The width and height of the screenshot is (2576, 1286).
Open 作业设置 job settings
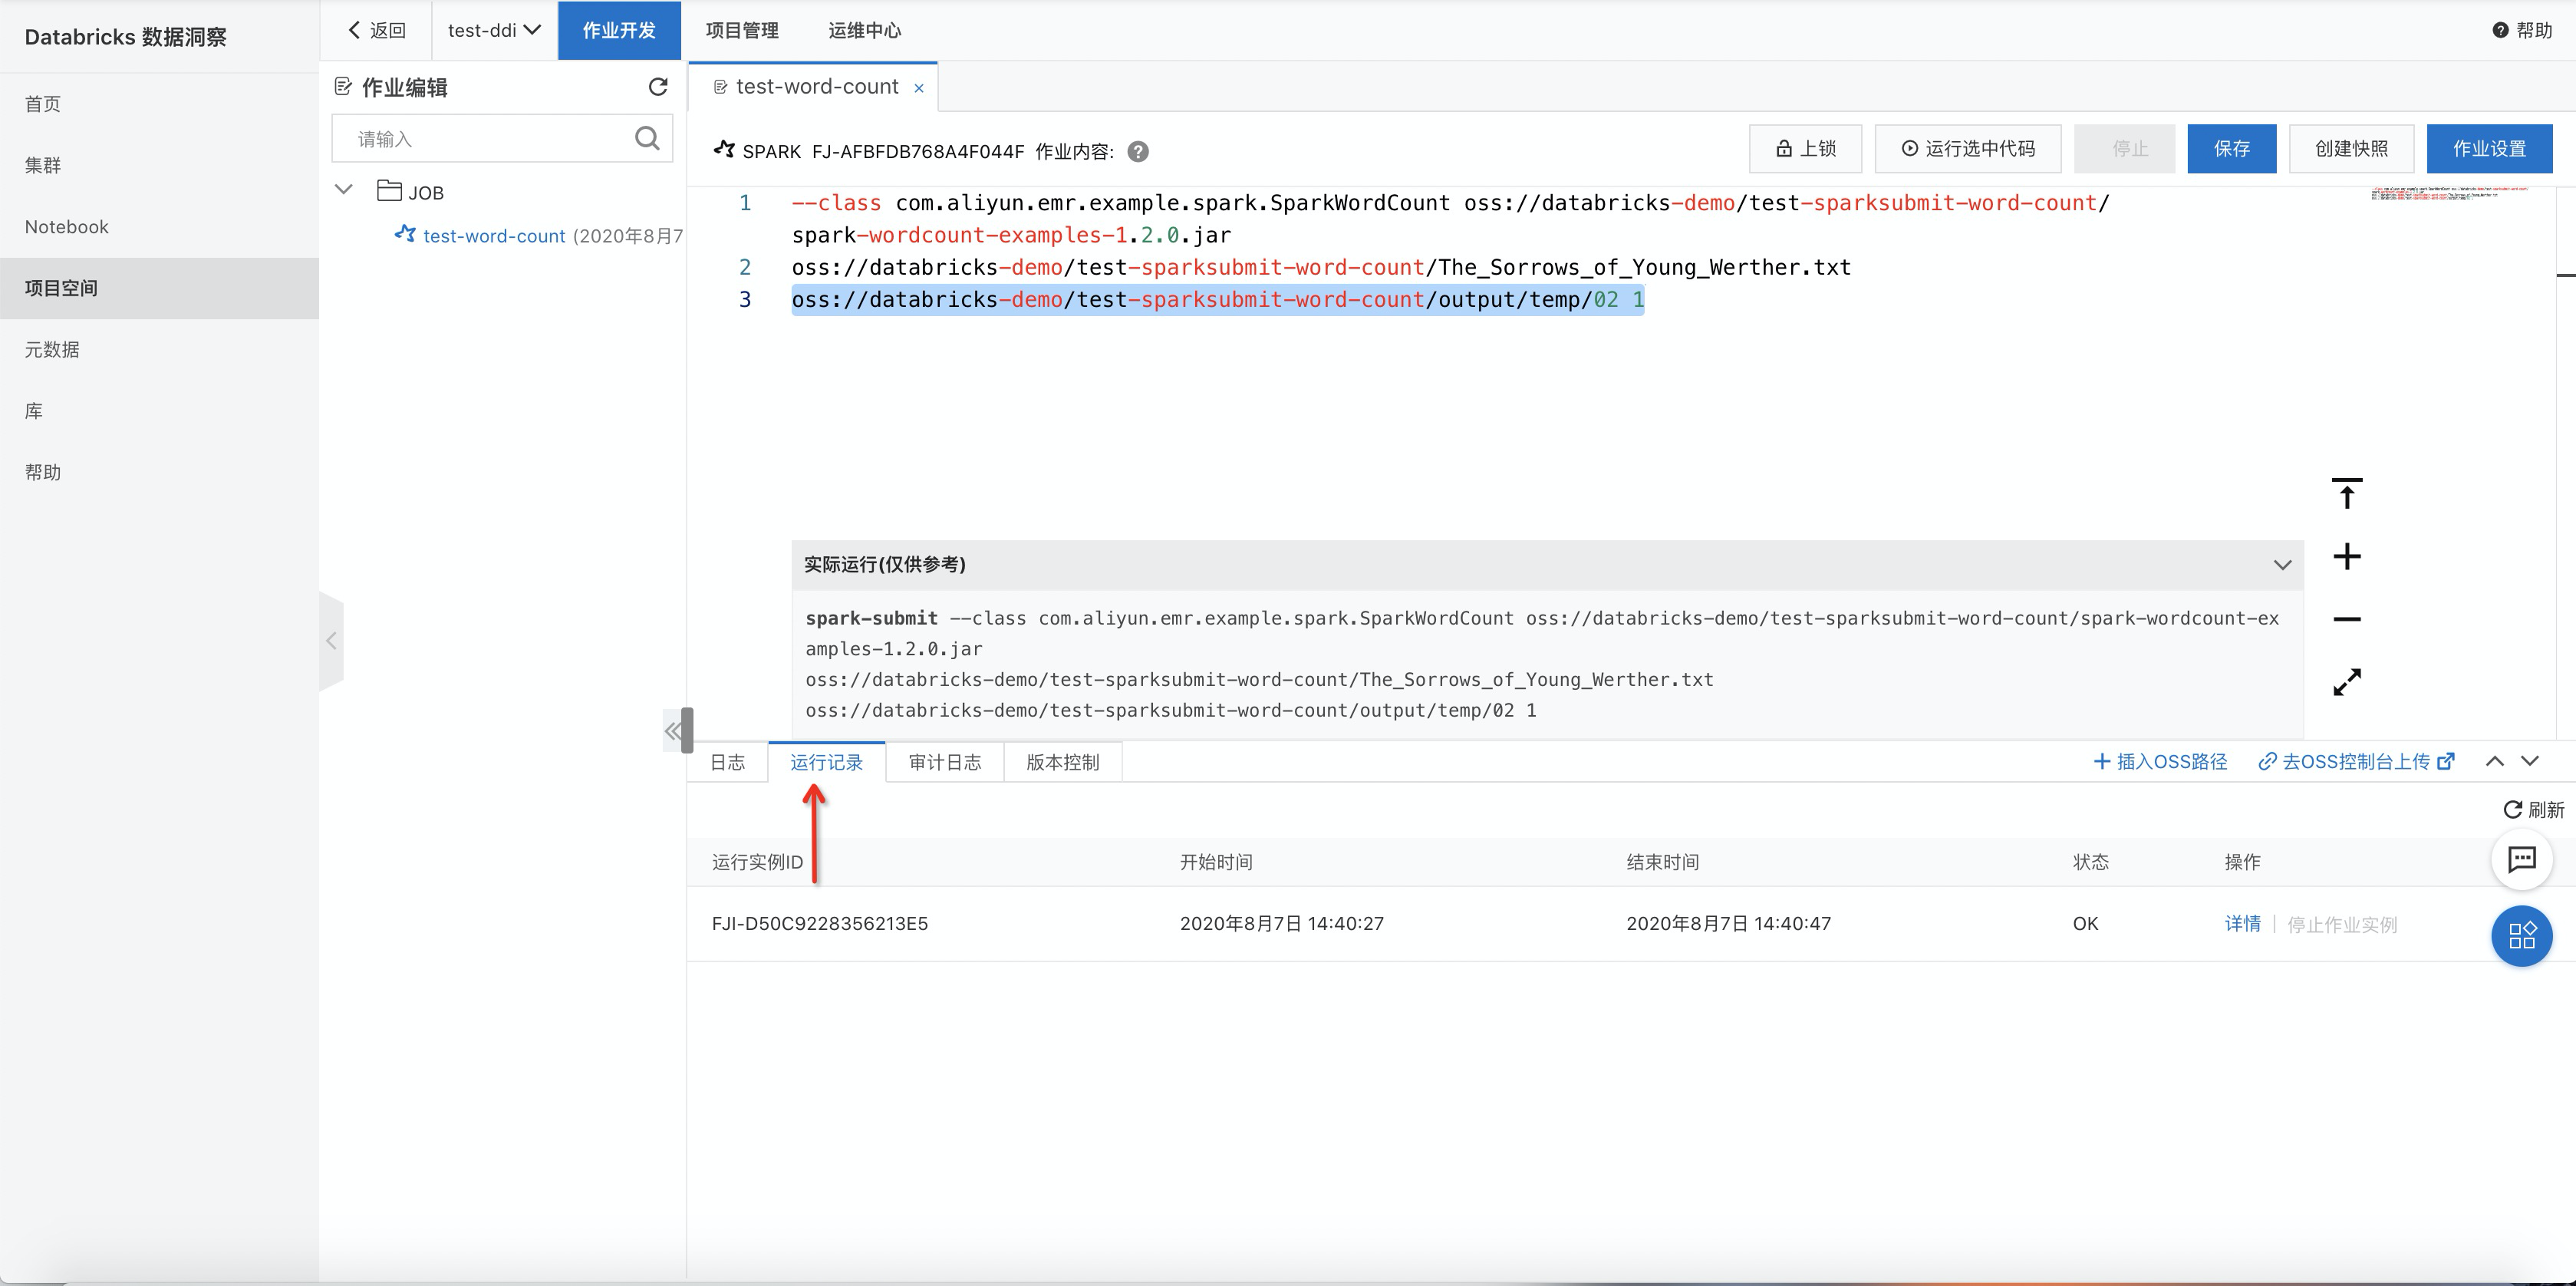point(2489,149)
